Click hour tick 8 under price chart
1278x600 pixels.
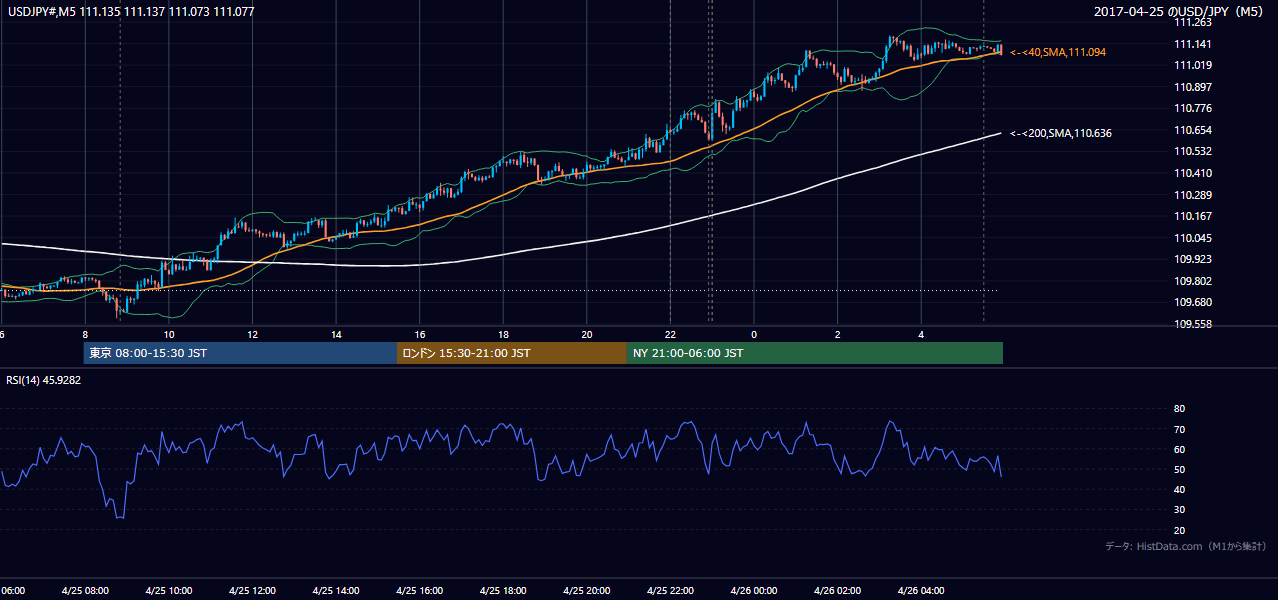pos(85,334)
